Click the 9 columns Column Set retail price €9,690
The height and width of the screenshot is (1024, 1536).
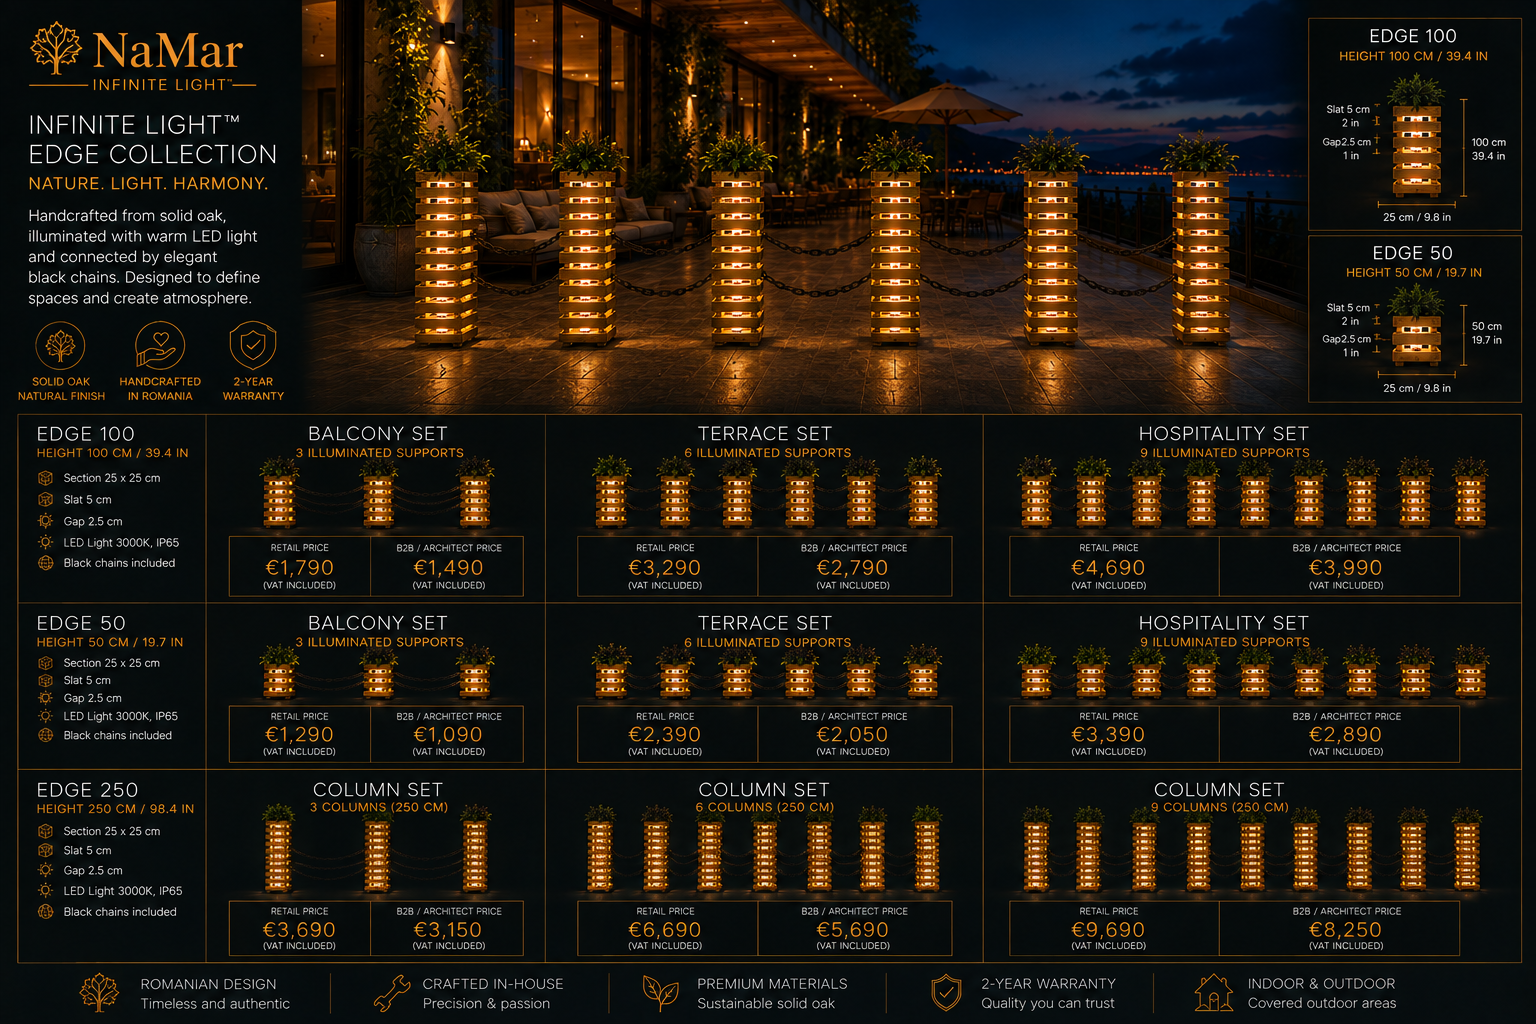click(1108, 930)
